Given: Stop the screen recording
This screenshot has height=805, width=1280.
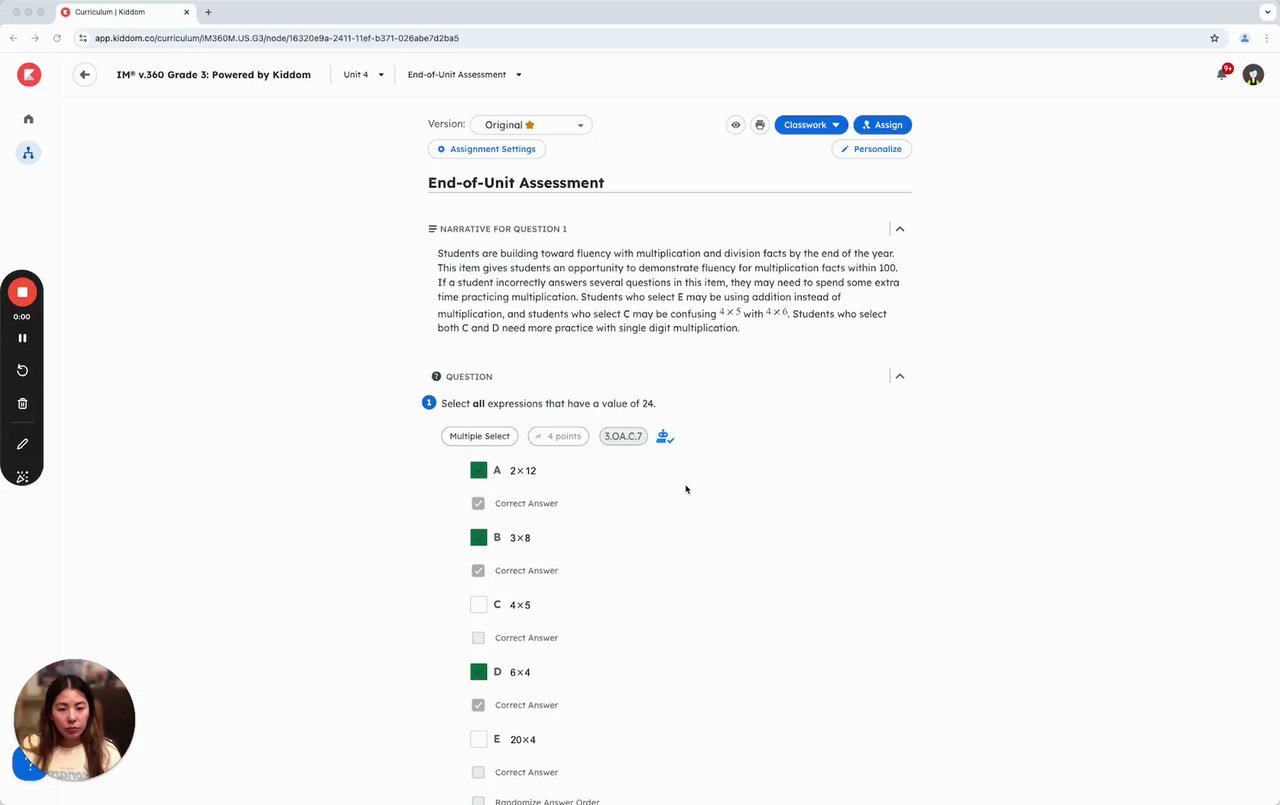Looking at the screenshot, I should 22,292.
